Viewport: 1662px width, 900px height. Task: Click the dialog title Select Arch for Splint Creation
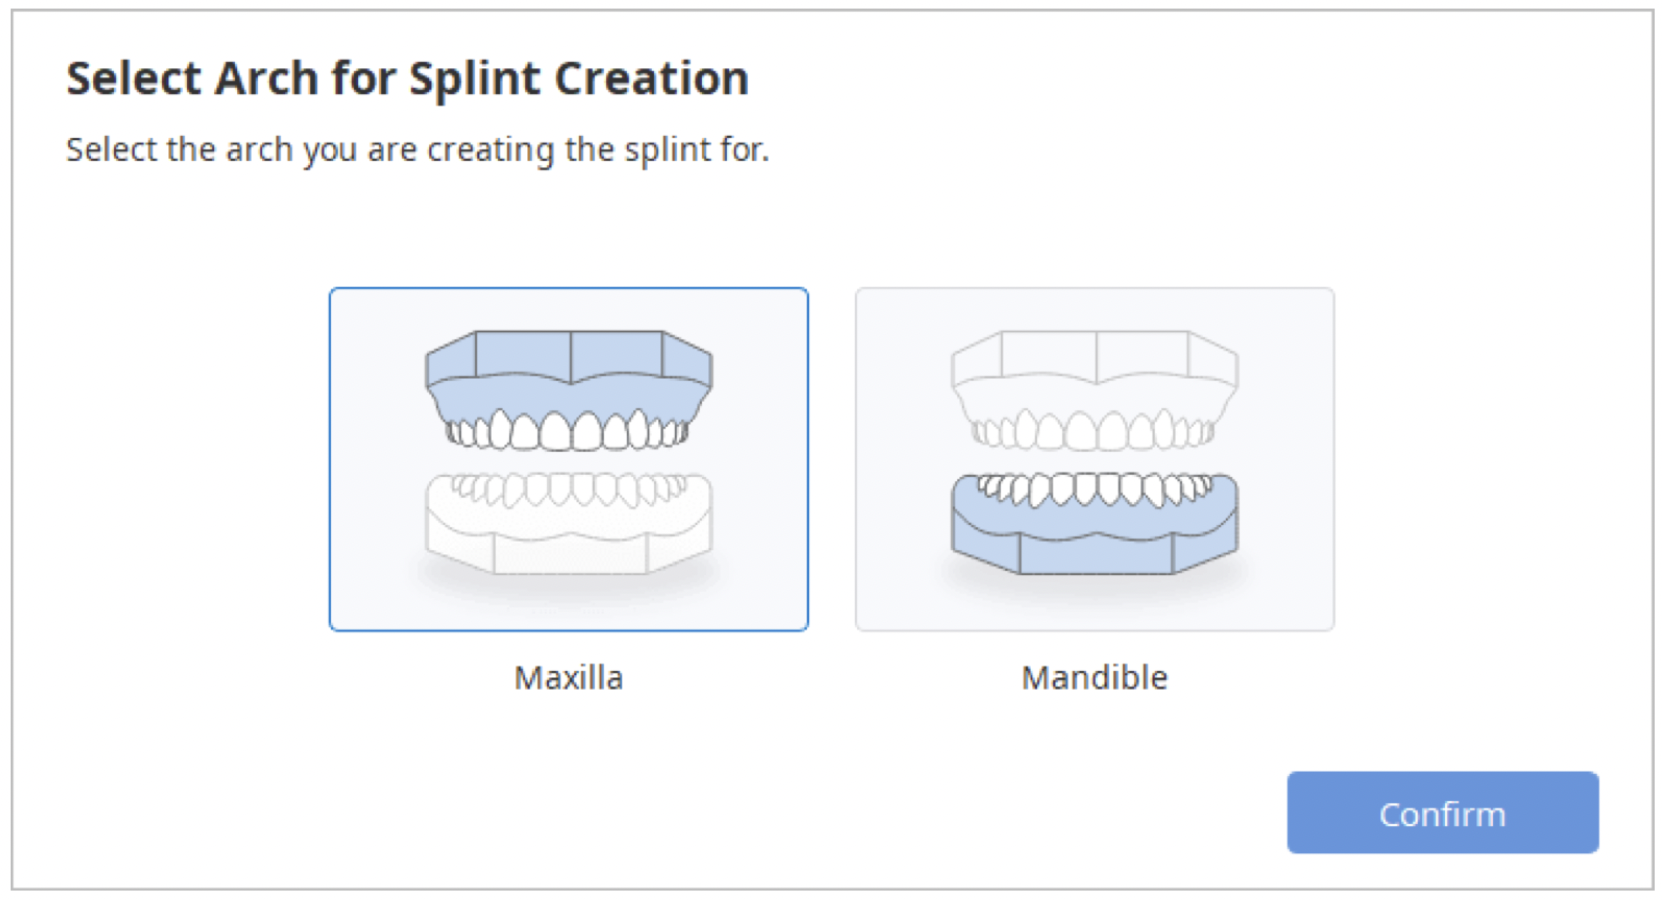coord(406,78)
